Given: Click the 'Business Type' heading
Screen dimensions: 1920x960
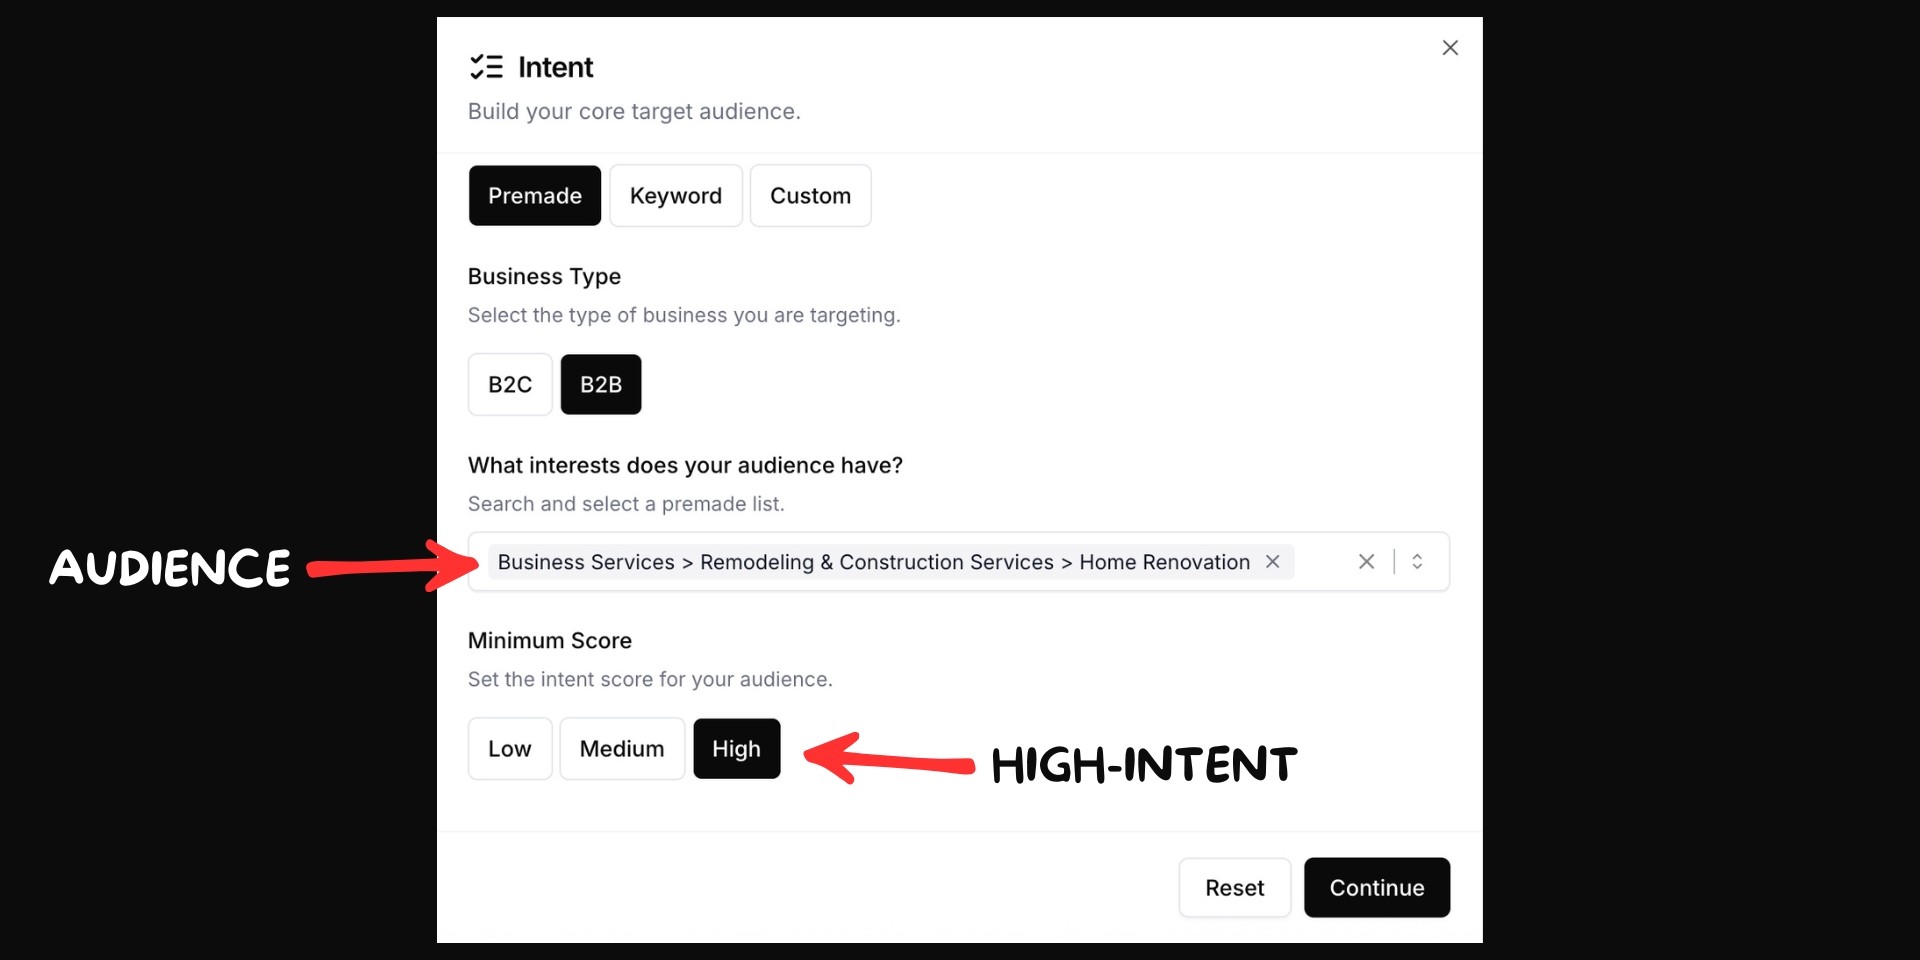Looking at the screenshot, I should 544,276.
